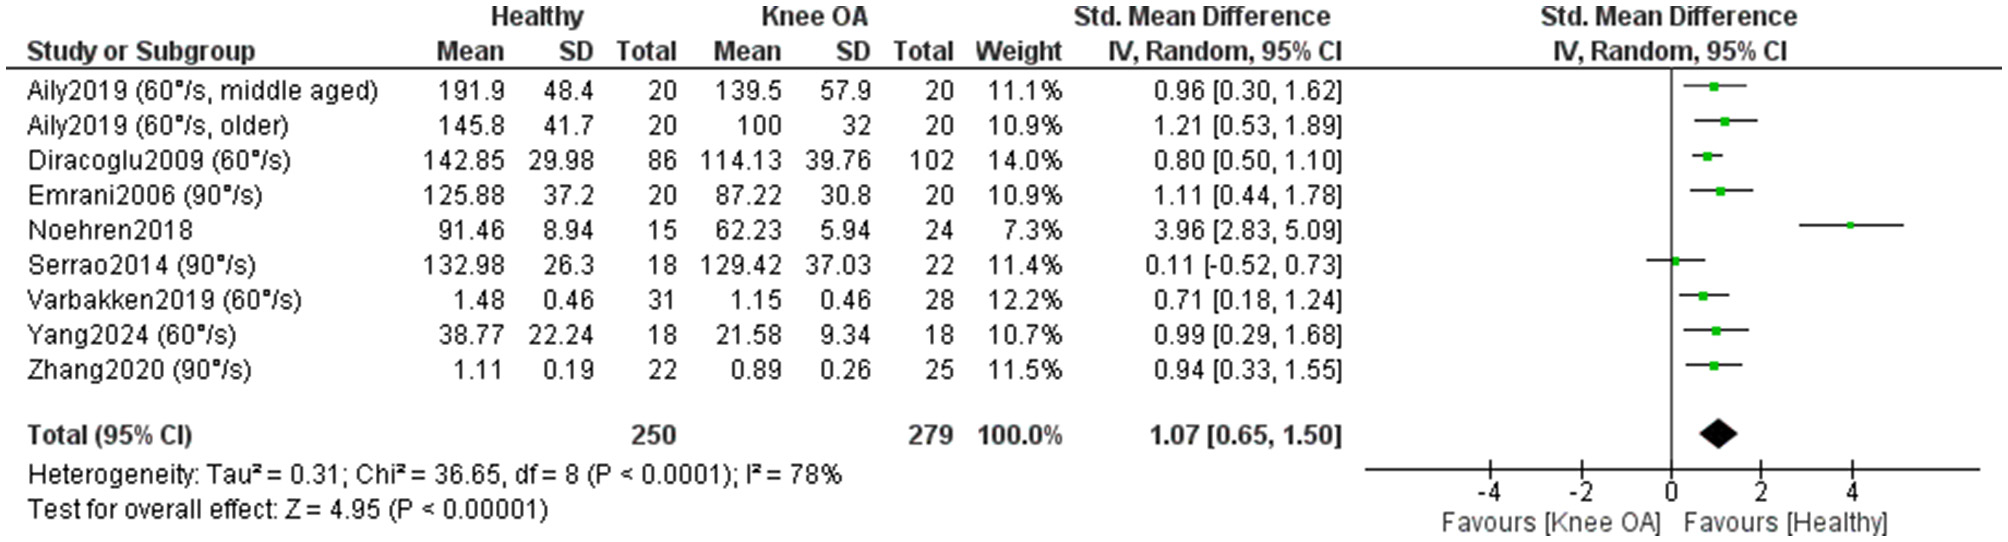Select the Aily2019 older study label
Viewport: 2008px width, 542px height.
157,126
